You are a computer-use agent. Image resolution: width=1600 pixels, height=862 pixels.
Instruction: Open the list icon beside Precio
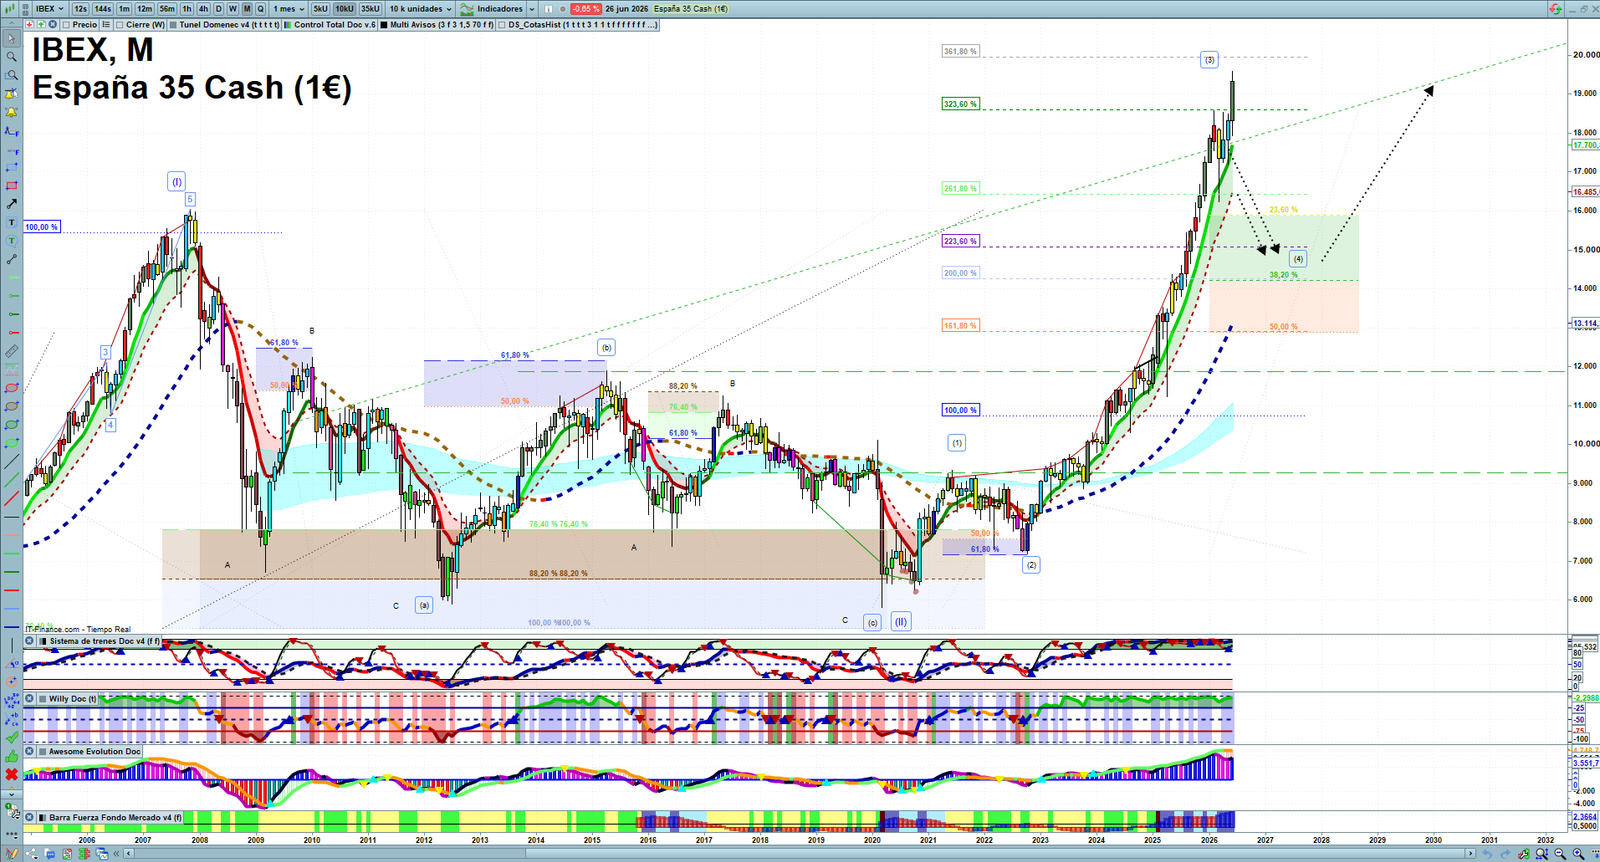(x=106, y=24)
